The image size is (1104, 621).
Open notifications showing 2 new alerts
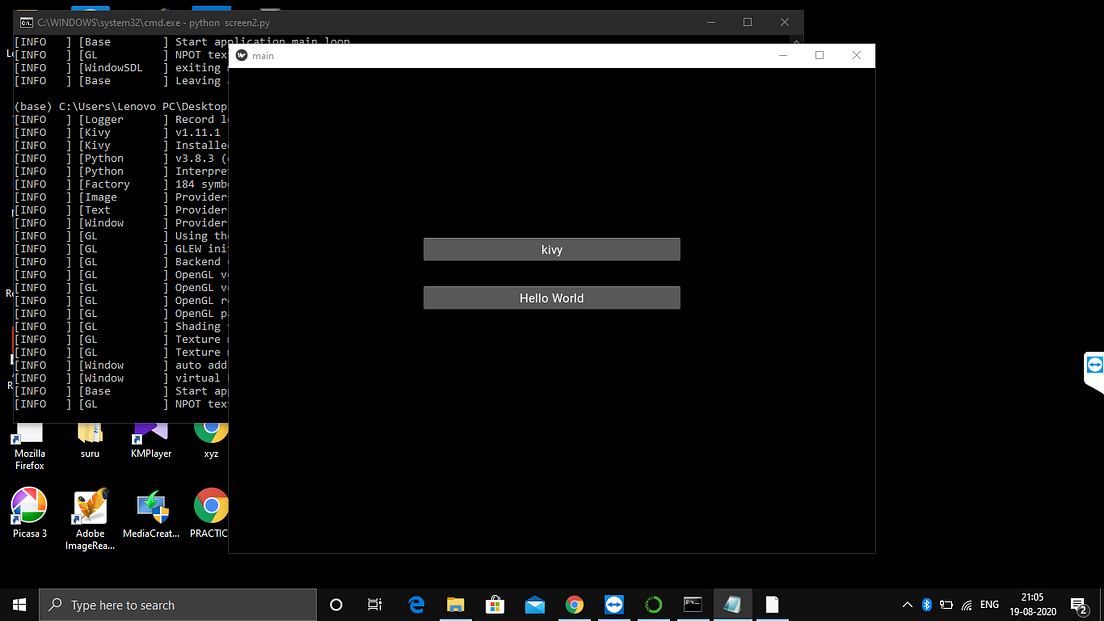pyautogui.click(x=1078, y=604)
